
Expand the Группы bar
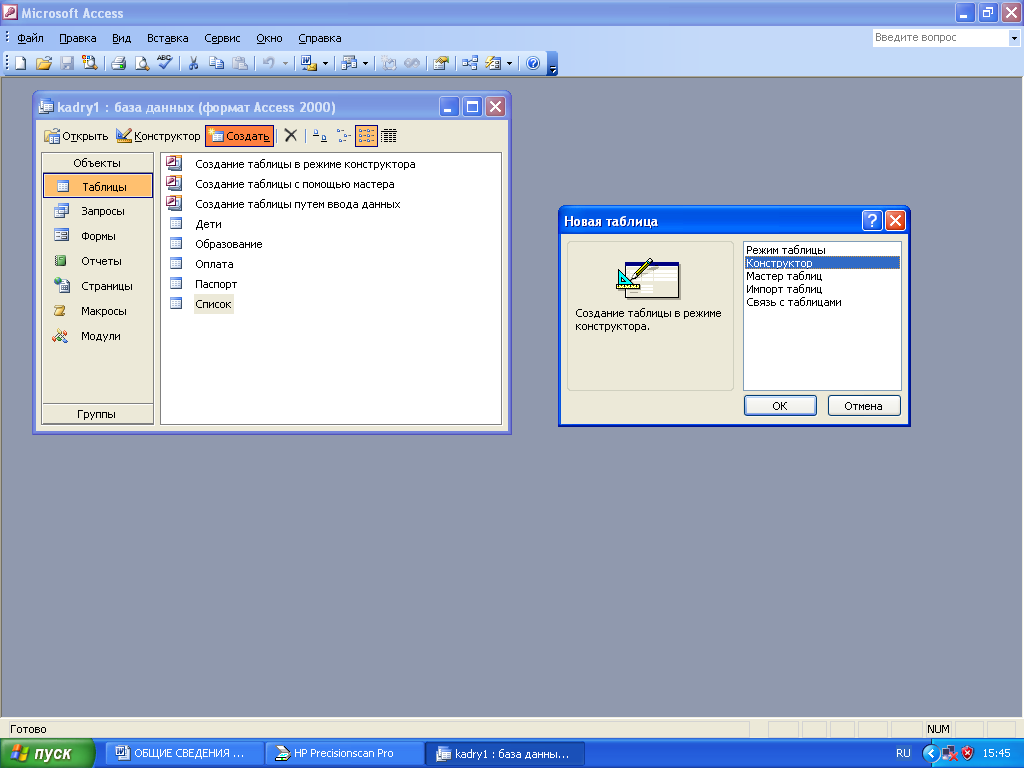pos(97,414)
